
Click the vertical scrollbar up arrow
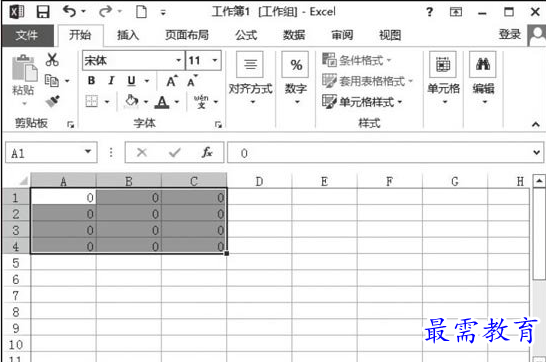[539, 181]
